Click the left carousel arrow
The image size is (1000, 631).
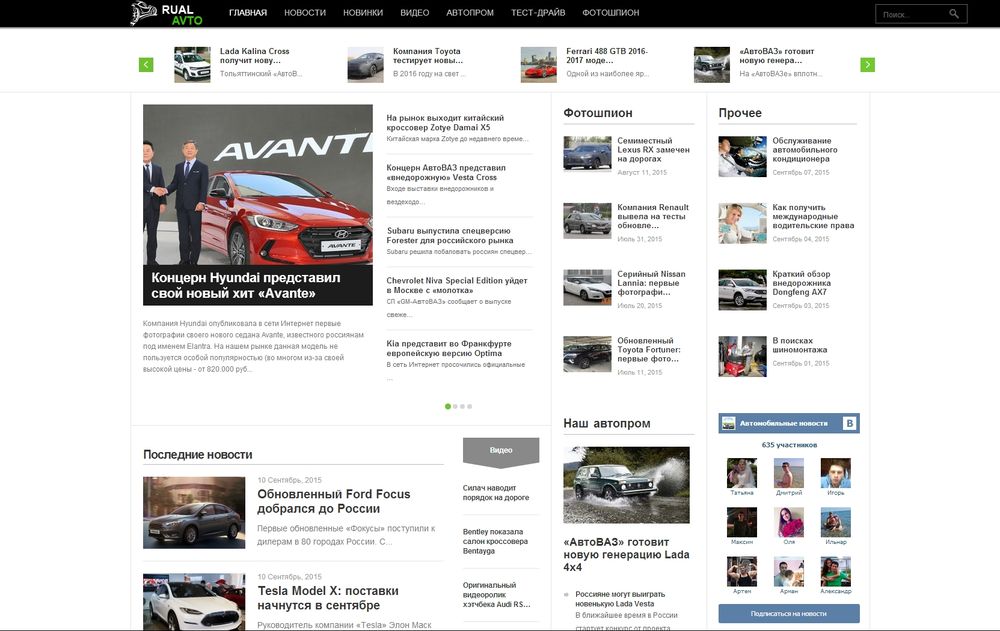(x=146, y=64)
